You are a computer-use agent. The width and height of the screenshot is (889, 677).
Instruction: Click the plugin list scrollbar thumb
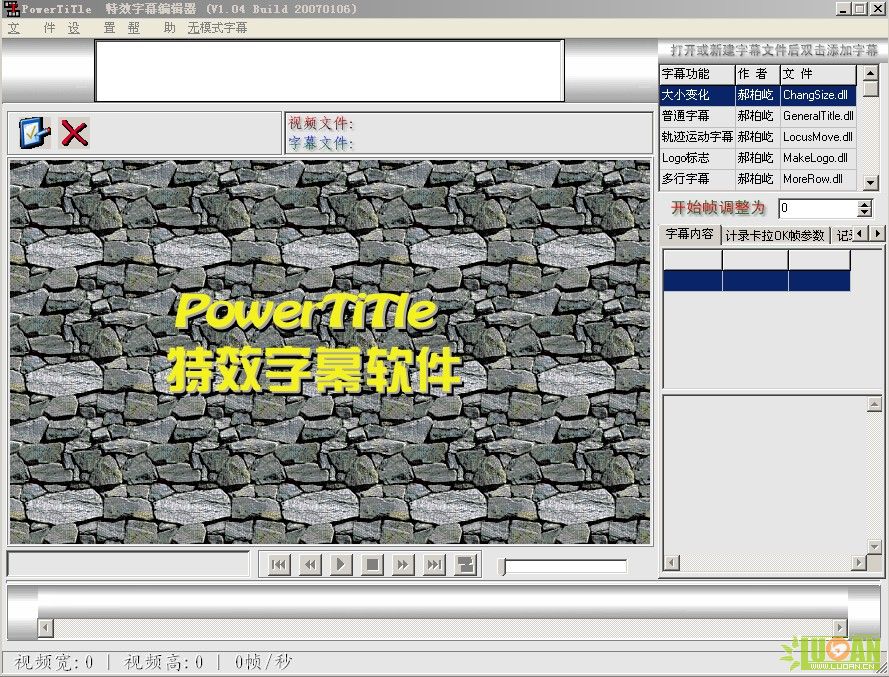[870, 89]
